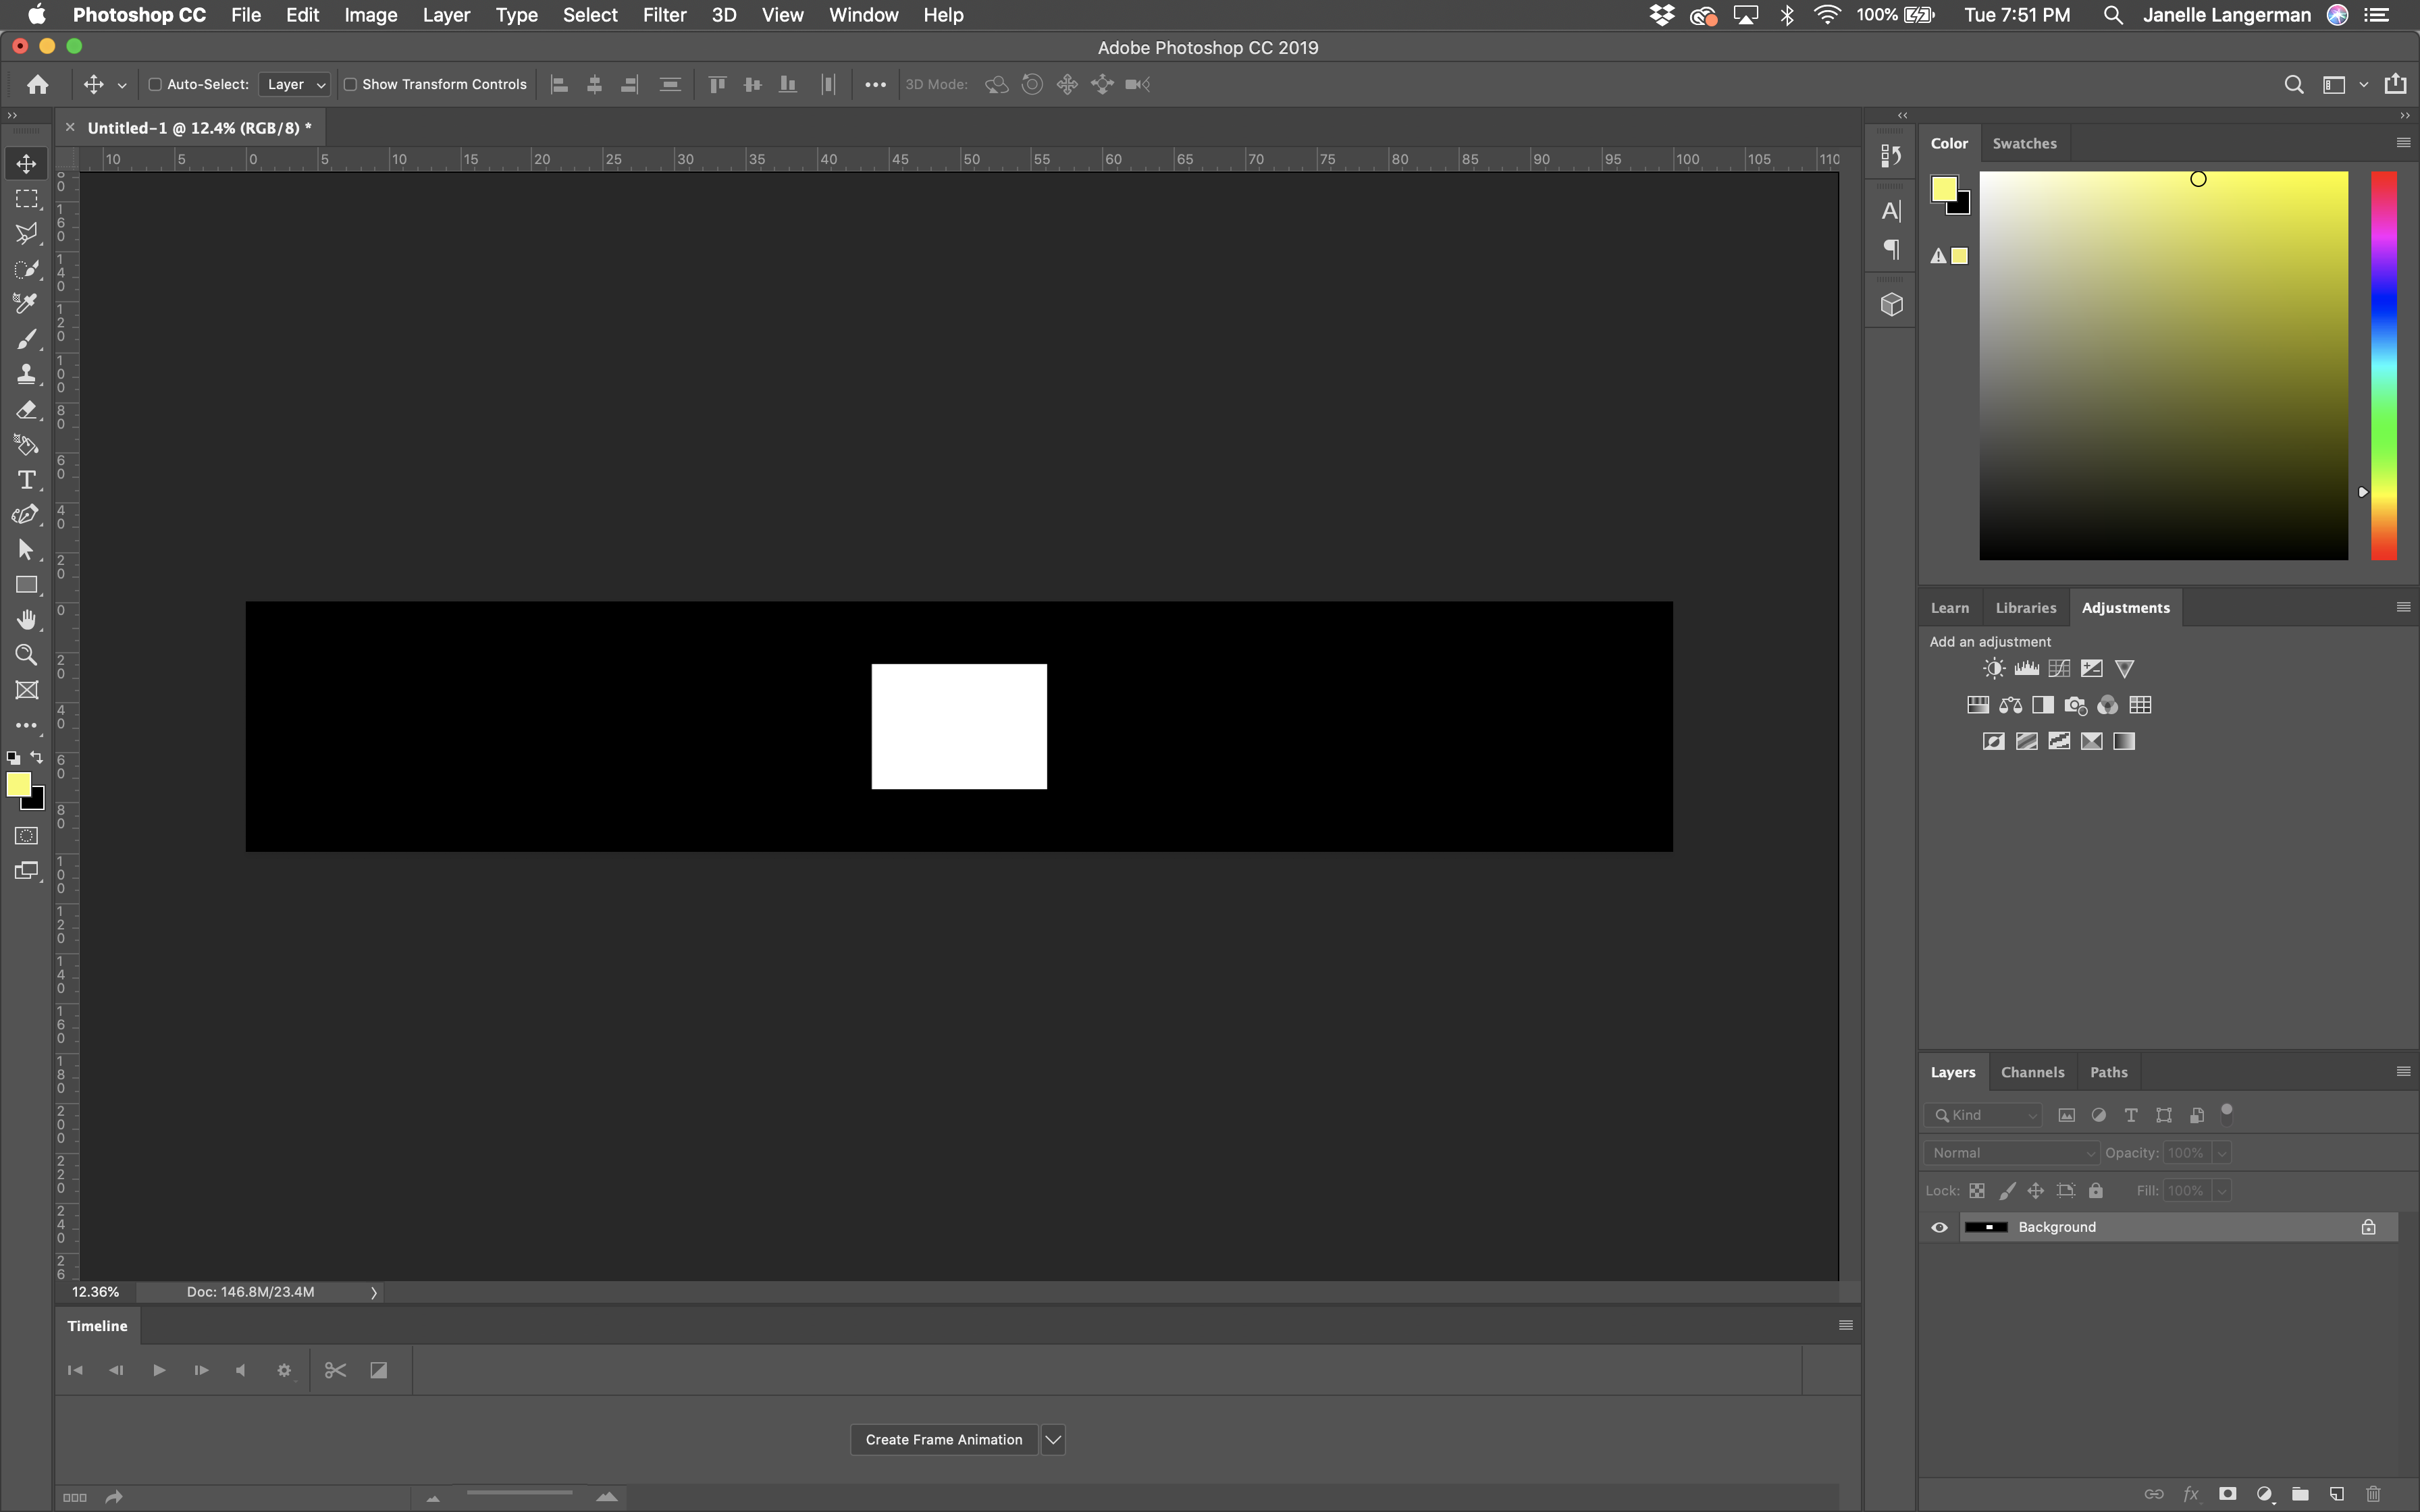Open Filter menu
Image resolution: width=2420 pixels, height=1512 pixels.
tap(662, 16)
